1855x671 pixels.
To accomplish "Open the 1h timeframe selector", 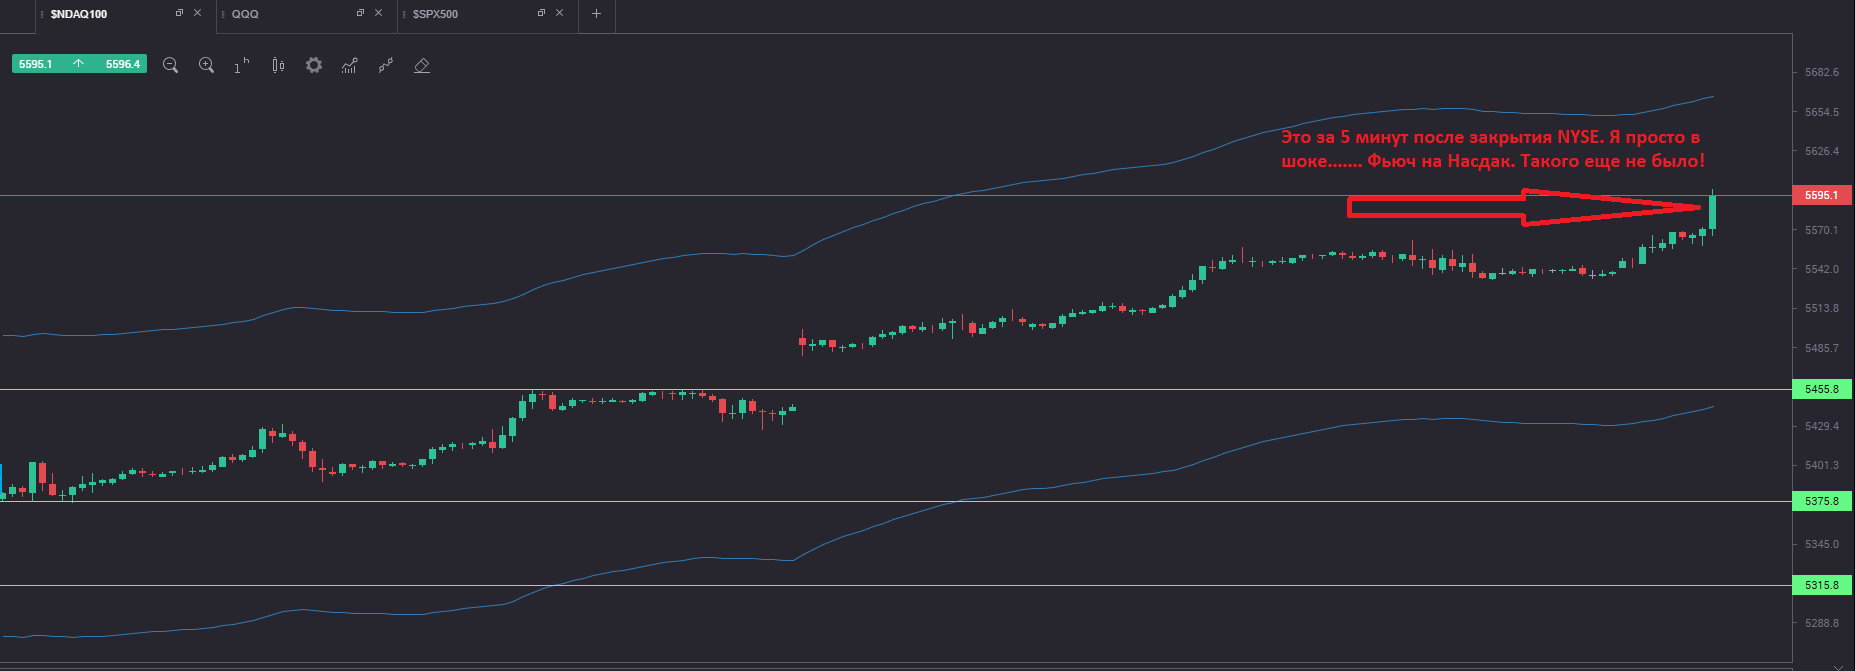I will point(242,65).
